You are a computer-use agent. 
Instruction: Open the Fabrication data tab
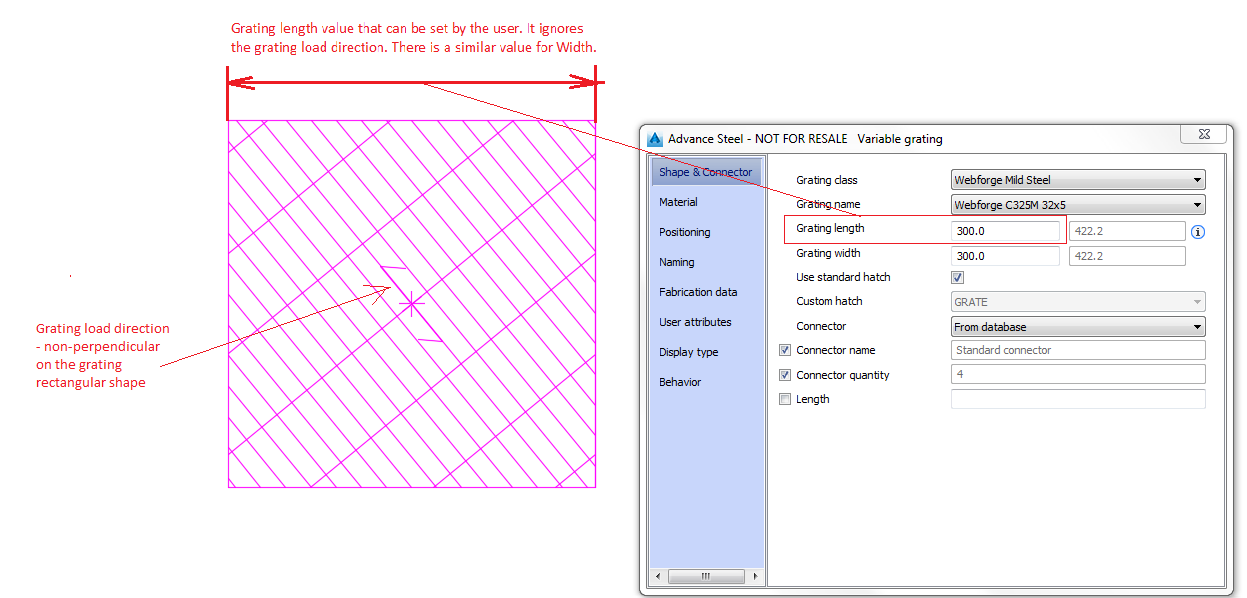coord(706,292)
